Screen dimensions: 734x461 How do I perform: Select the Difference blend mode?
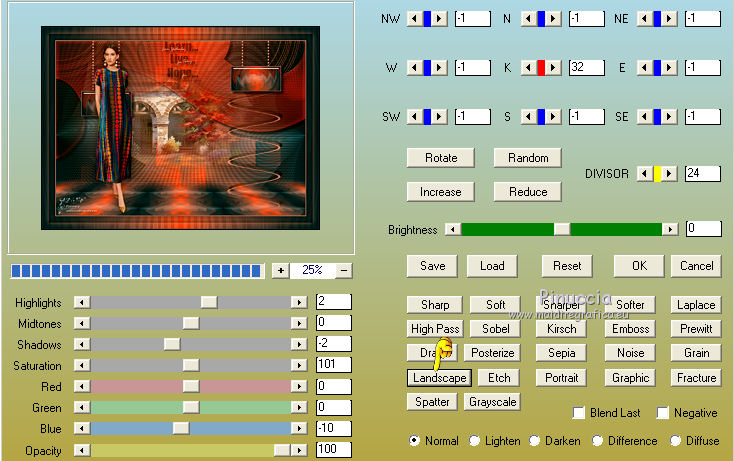pos(597,441)
